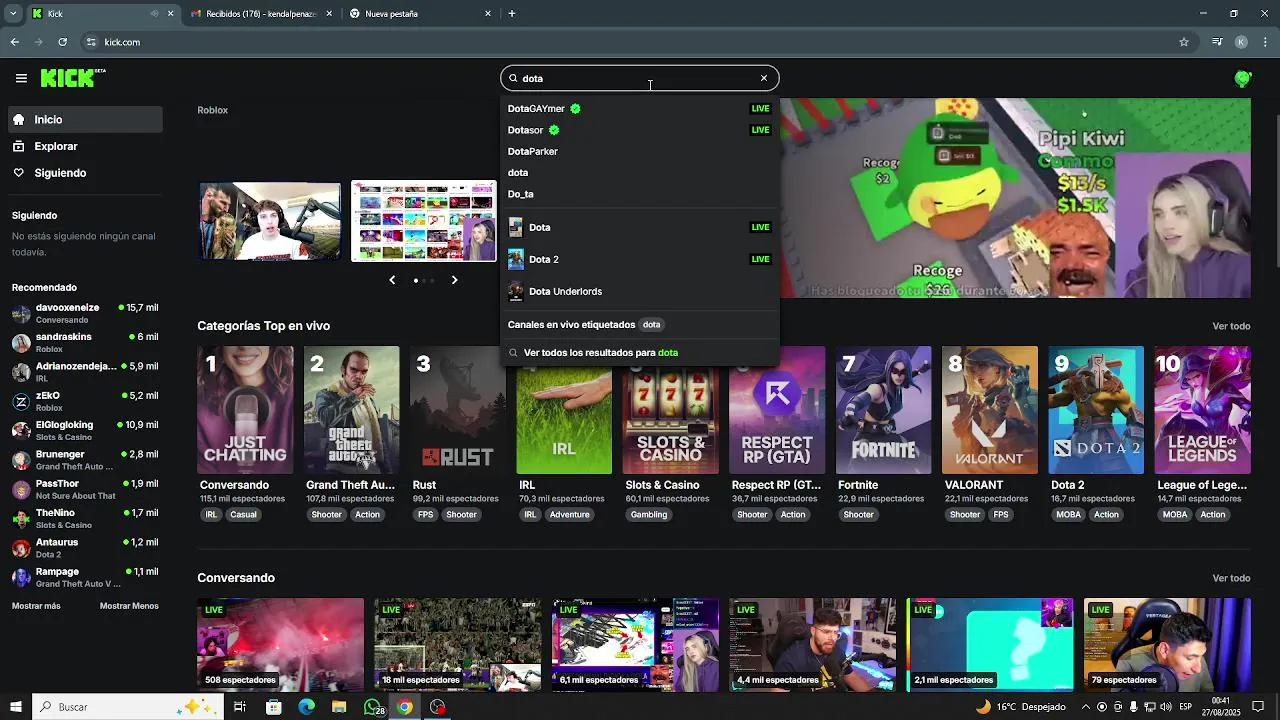Reload the page

coord(63,42)
